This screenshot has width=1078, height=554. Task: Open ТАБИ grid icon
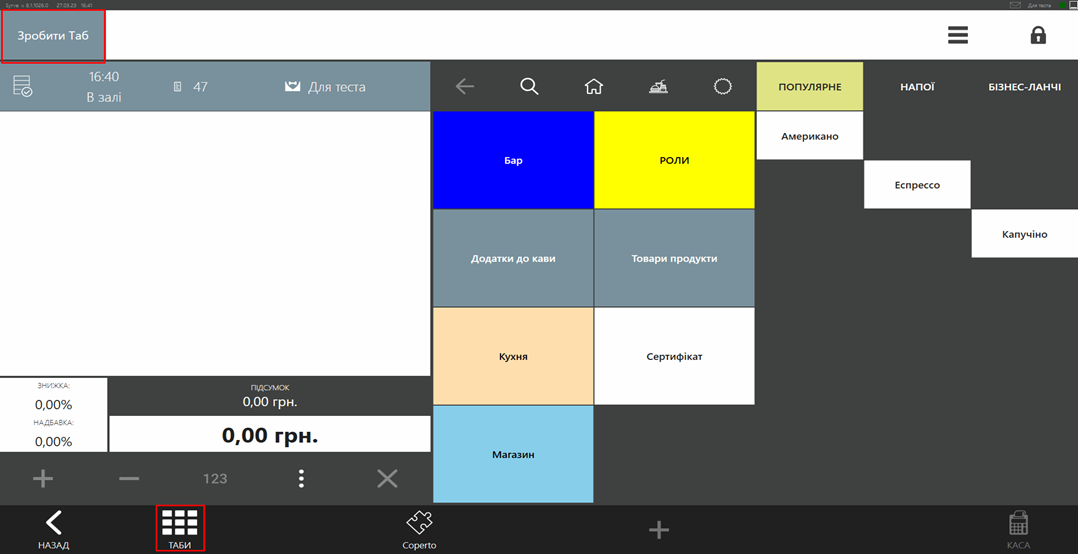tap(180, 527)
